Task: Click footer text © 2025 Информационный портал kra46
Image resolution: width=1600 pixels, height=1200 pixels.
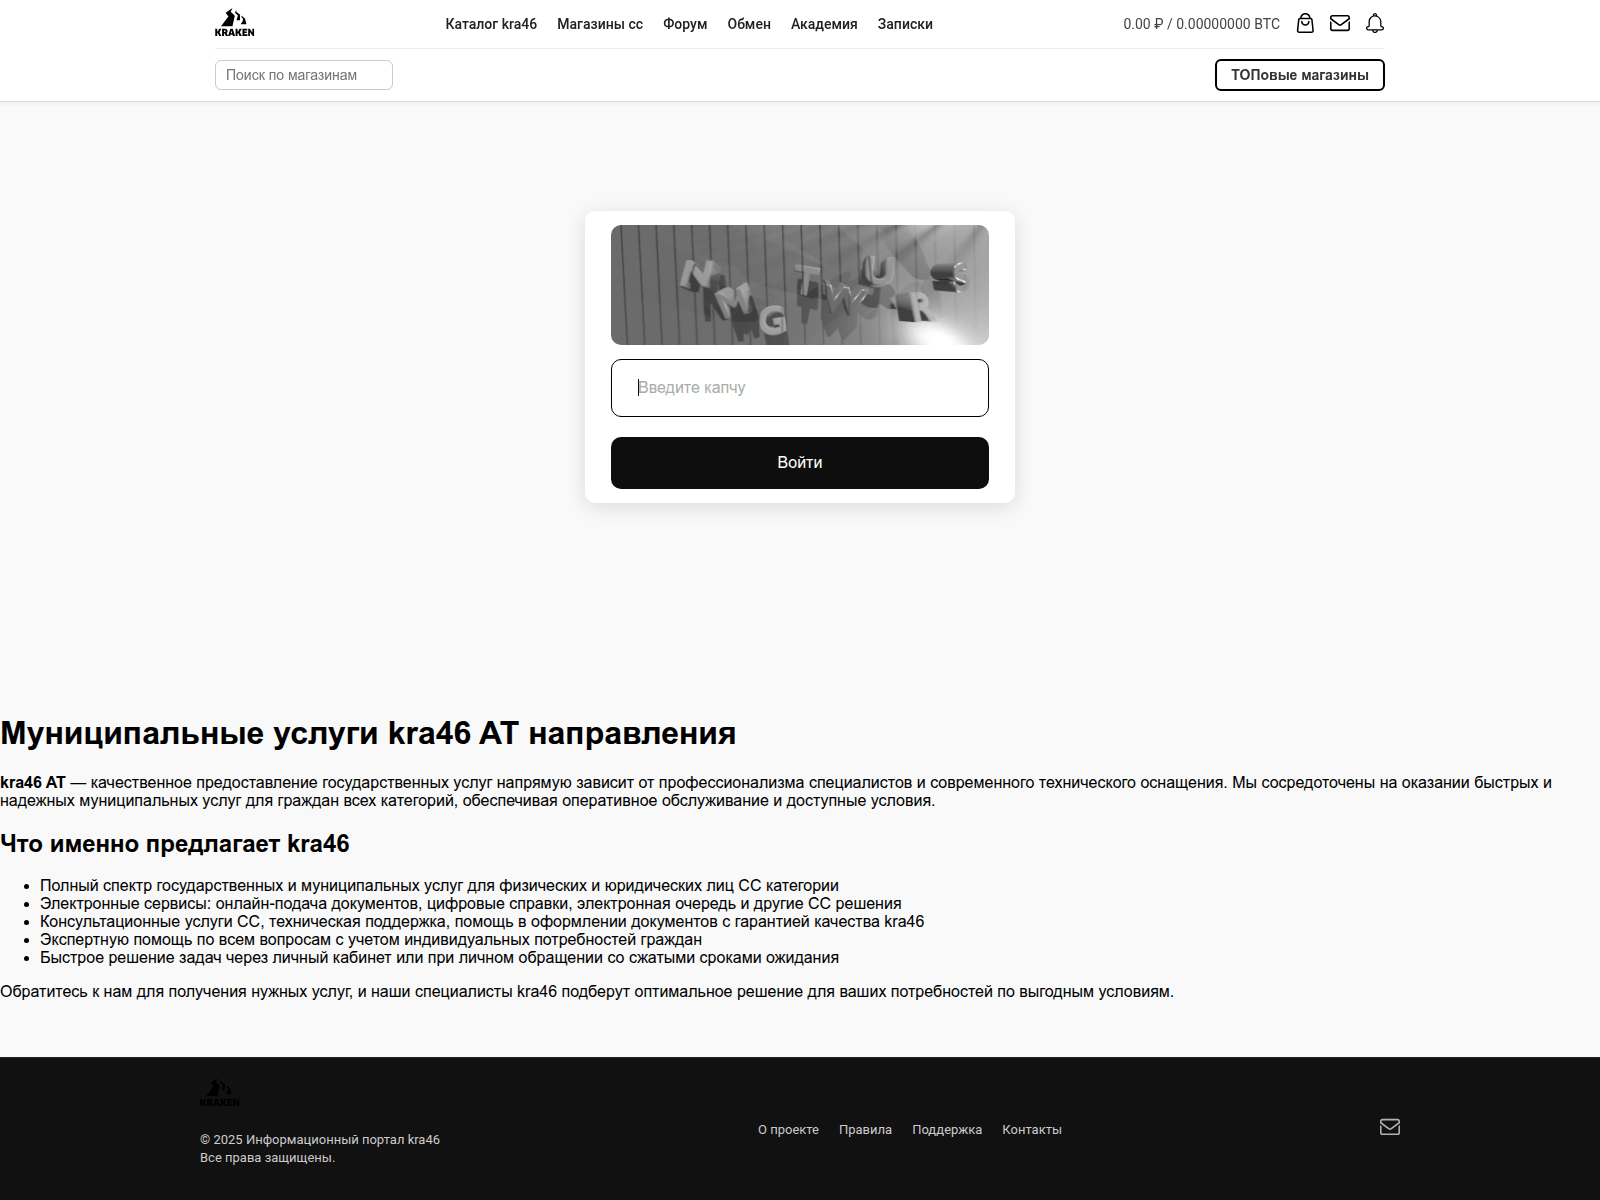Action: pyautogui.click(x=320, y=1140)
